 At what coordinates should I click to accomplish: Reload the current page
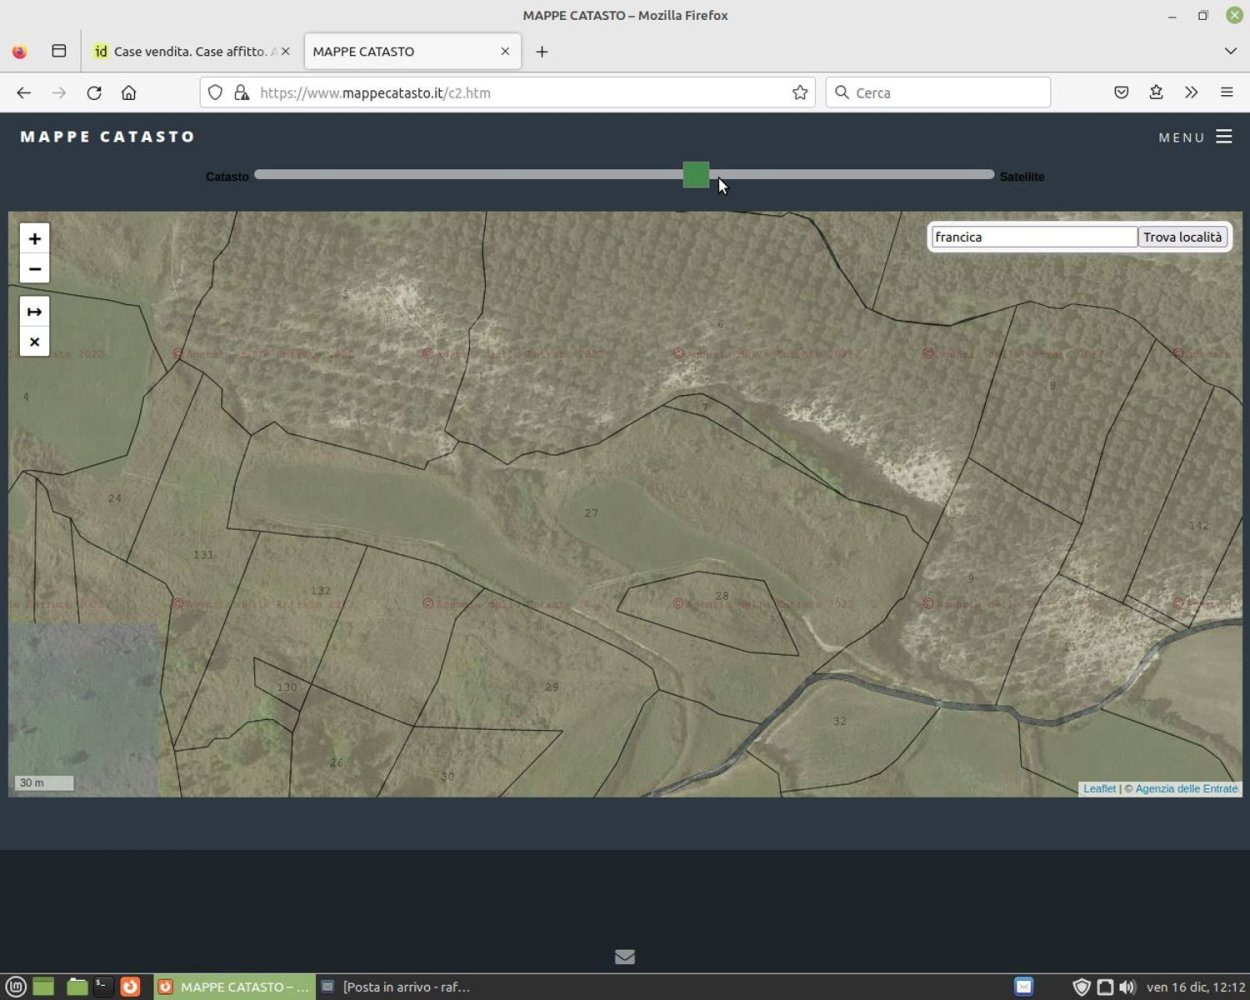coord(94,93)
